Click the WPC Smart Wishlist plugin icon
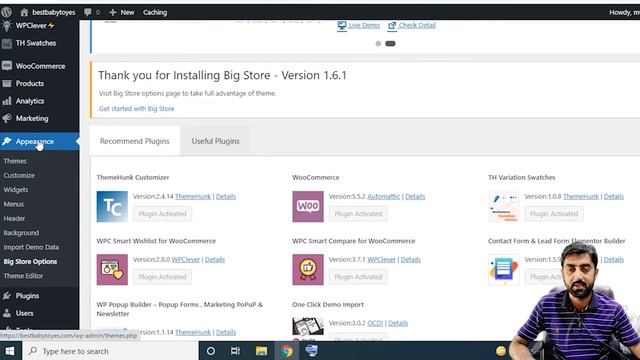Viewport: 640px width, 360px height. (112, 269)
